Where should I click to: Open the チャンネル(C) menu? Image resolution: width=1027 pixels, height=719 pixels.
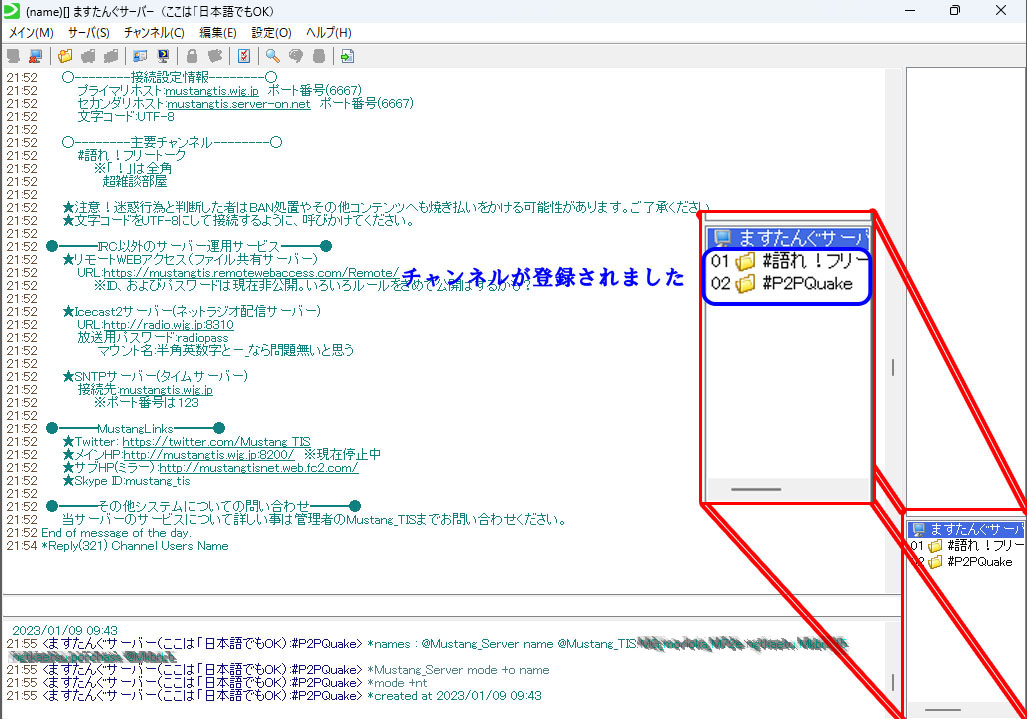point(154,32)
